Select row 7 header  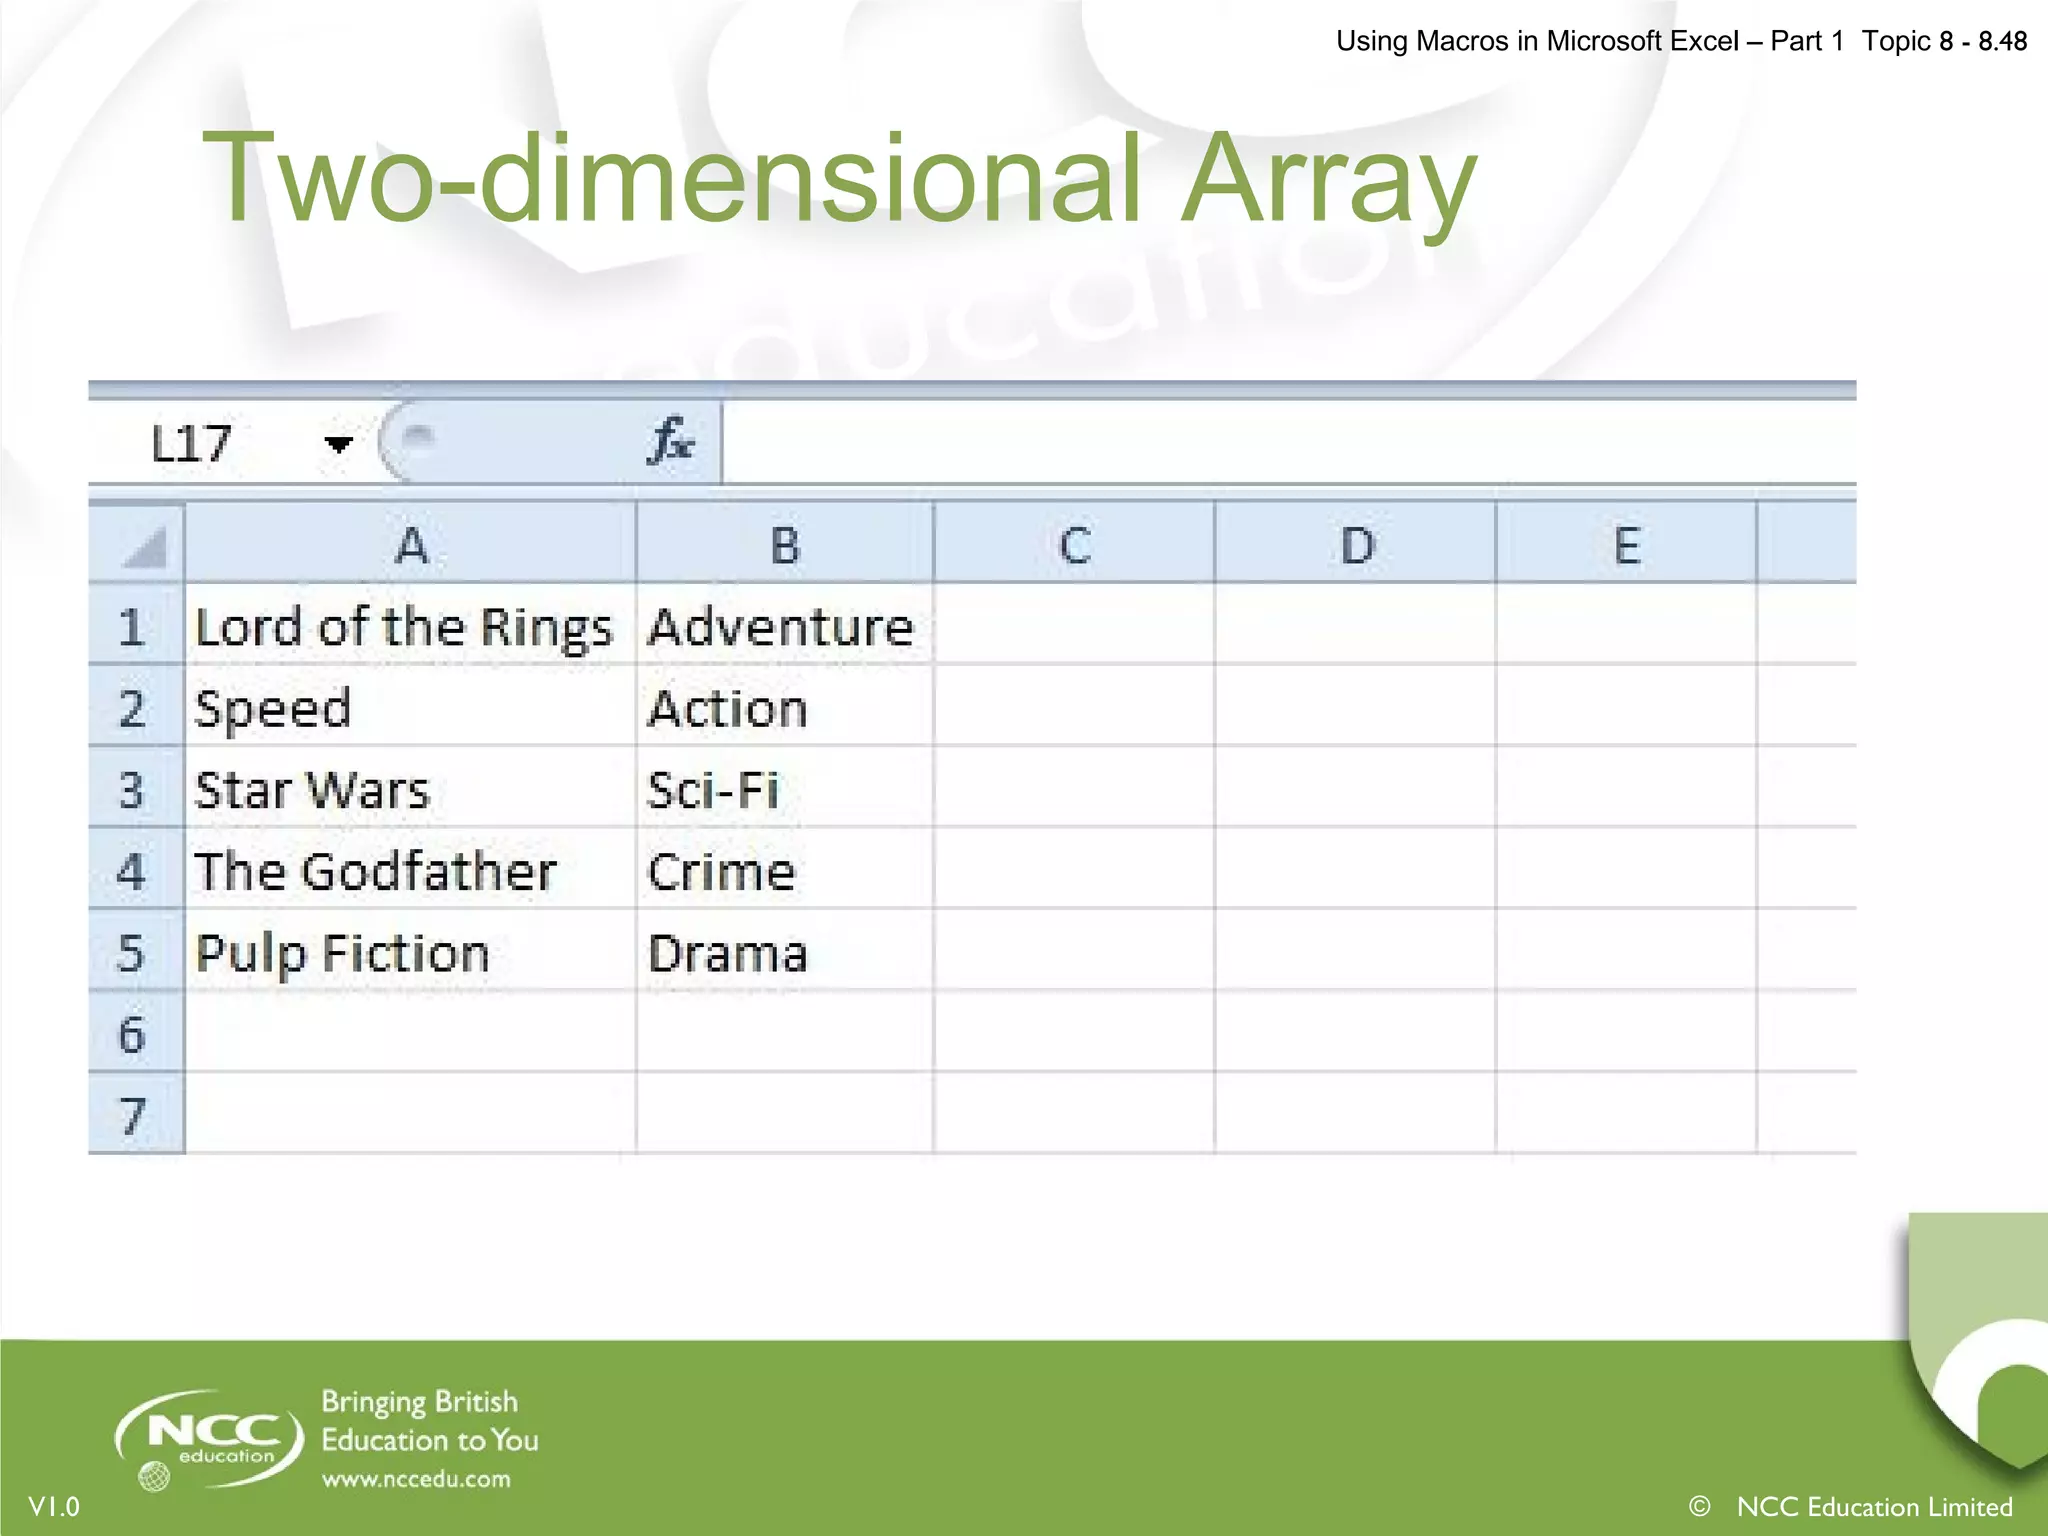pos(137,1114)
